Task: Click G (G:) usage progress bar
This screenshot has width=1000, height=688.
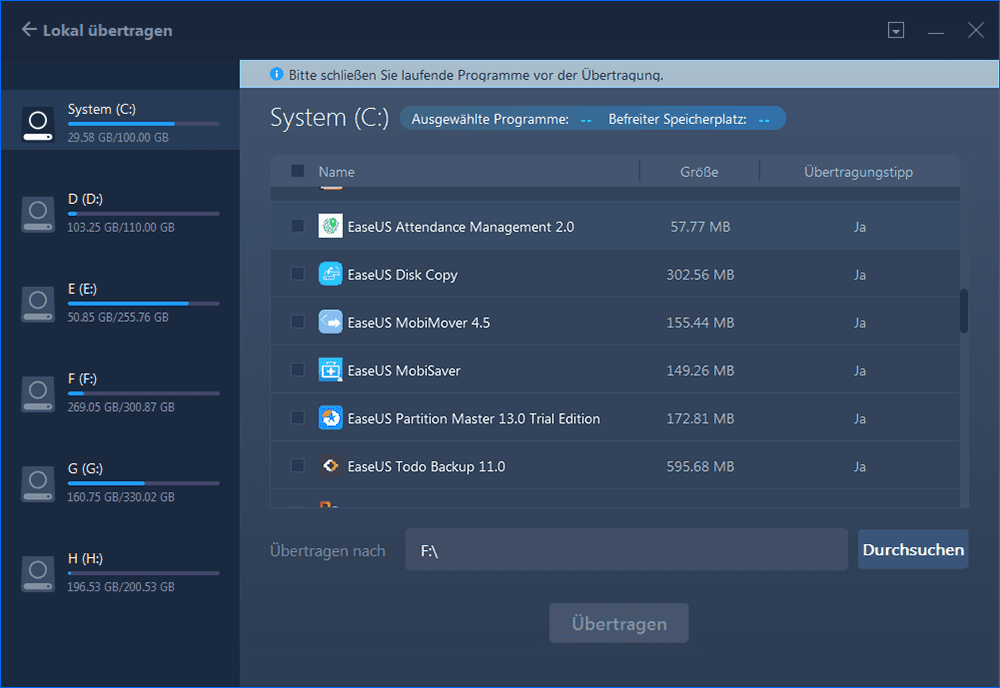Action: point(143,483)
